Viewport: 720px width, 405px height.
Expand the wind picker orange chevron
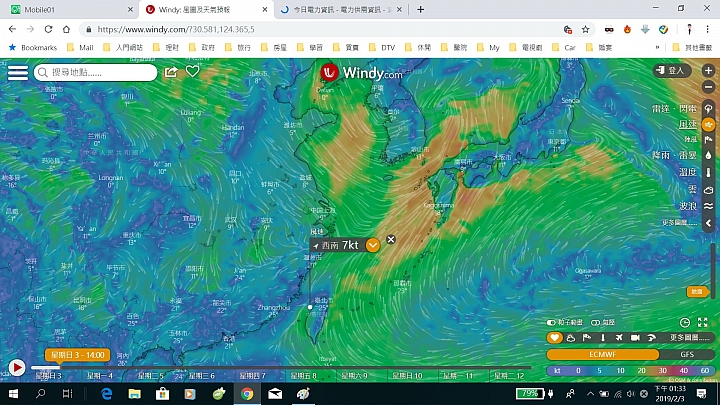tap(373, 245)
